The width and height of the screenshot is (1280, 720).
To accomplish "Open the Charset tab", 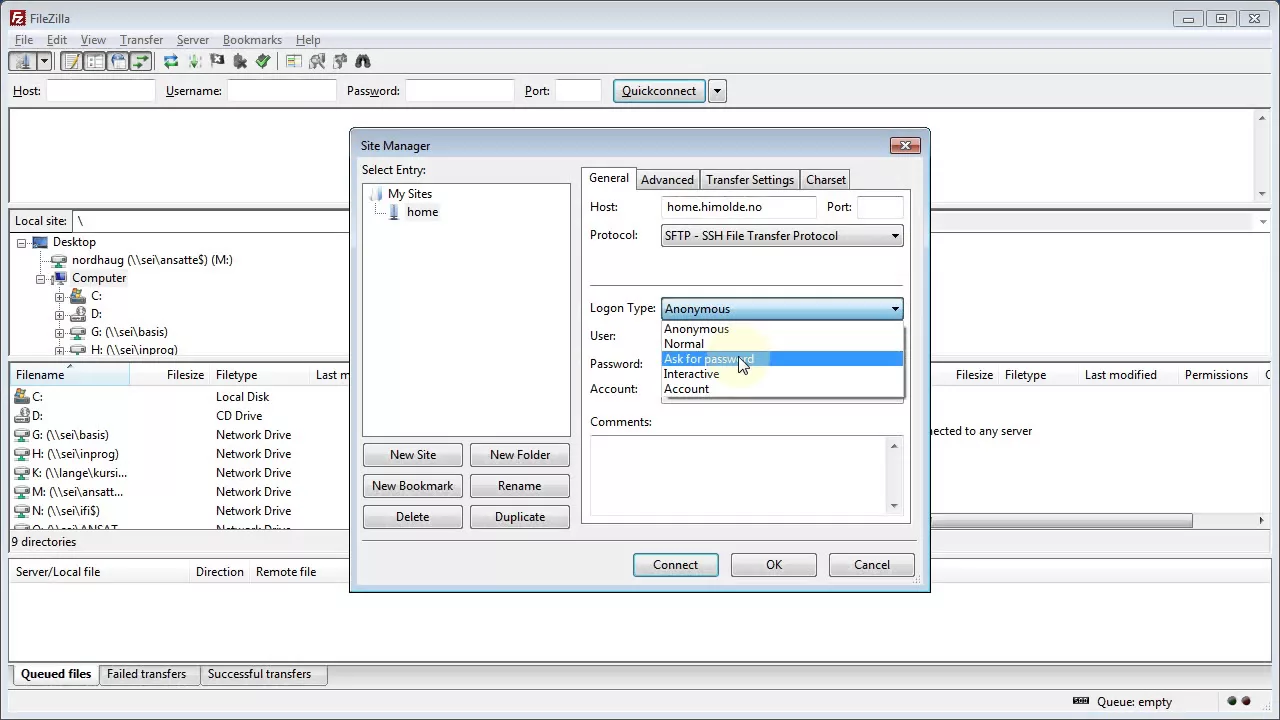I will click(x=826, y=180).
